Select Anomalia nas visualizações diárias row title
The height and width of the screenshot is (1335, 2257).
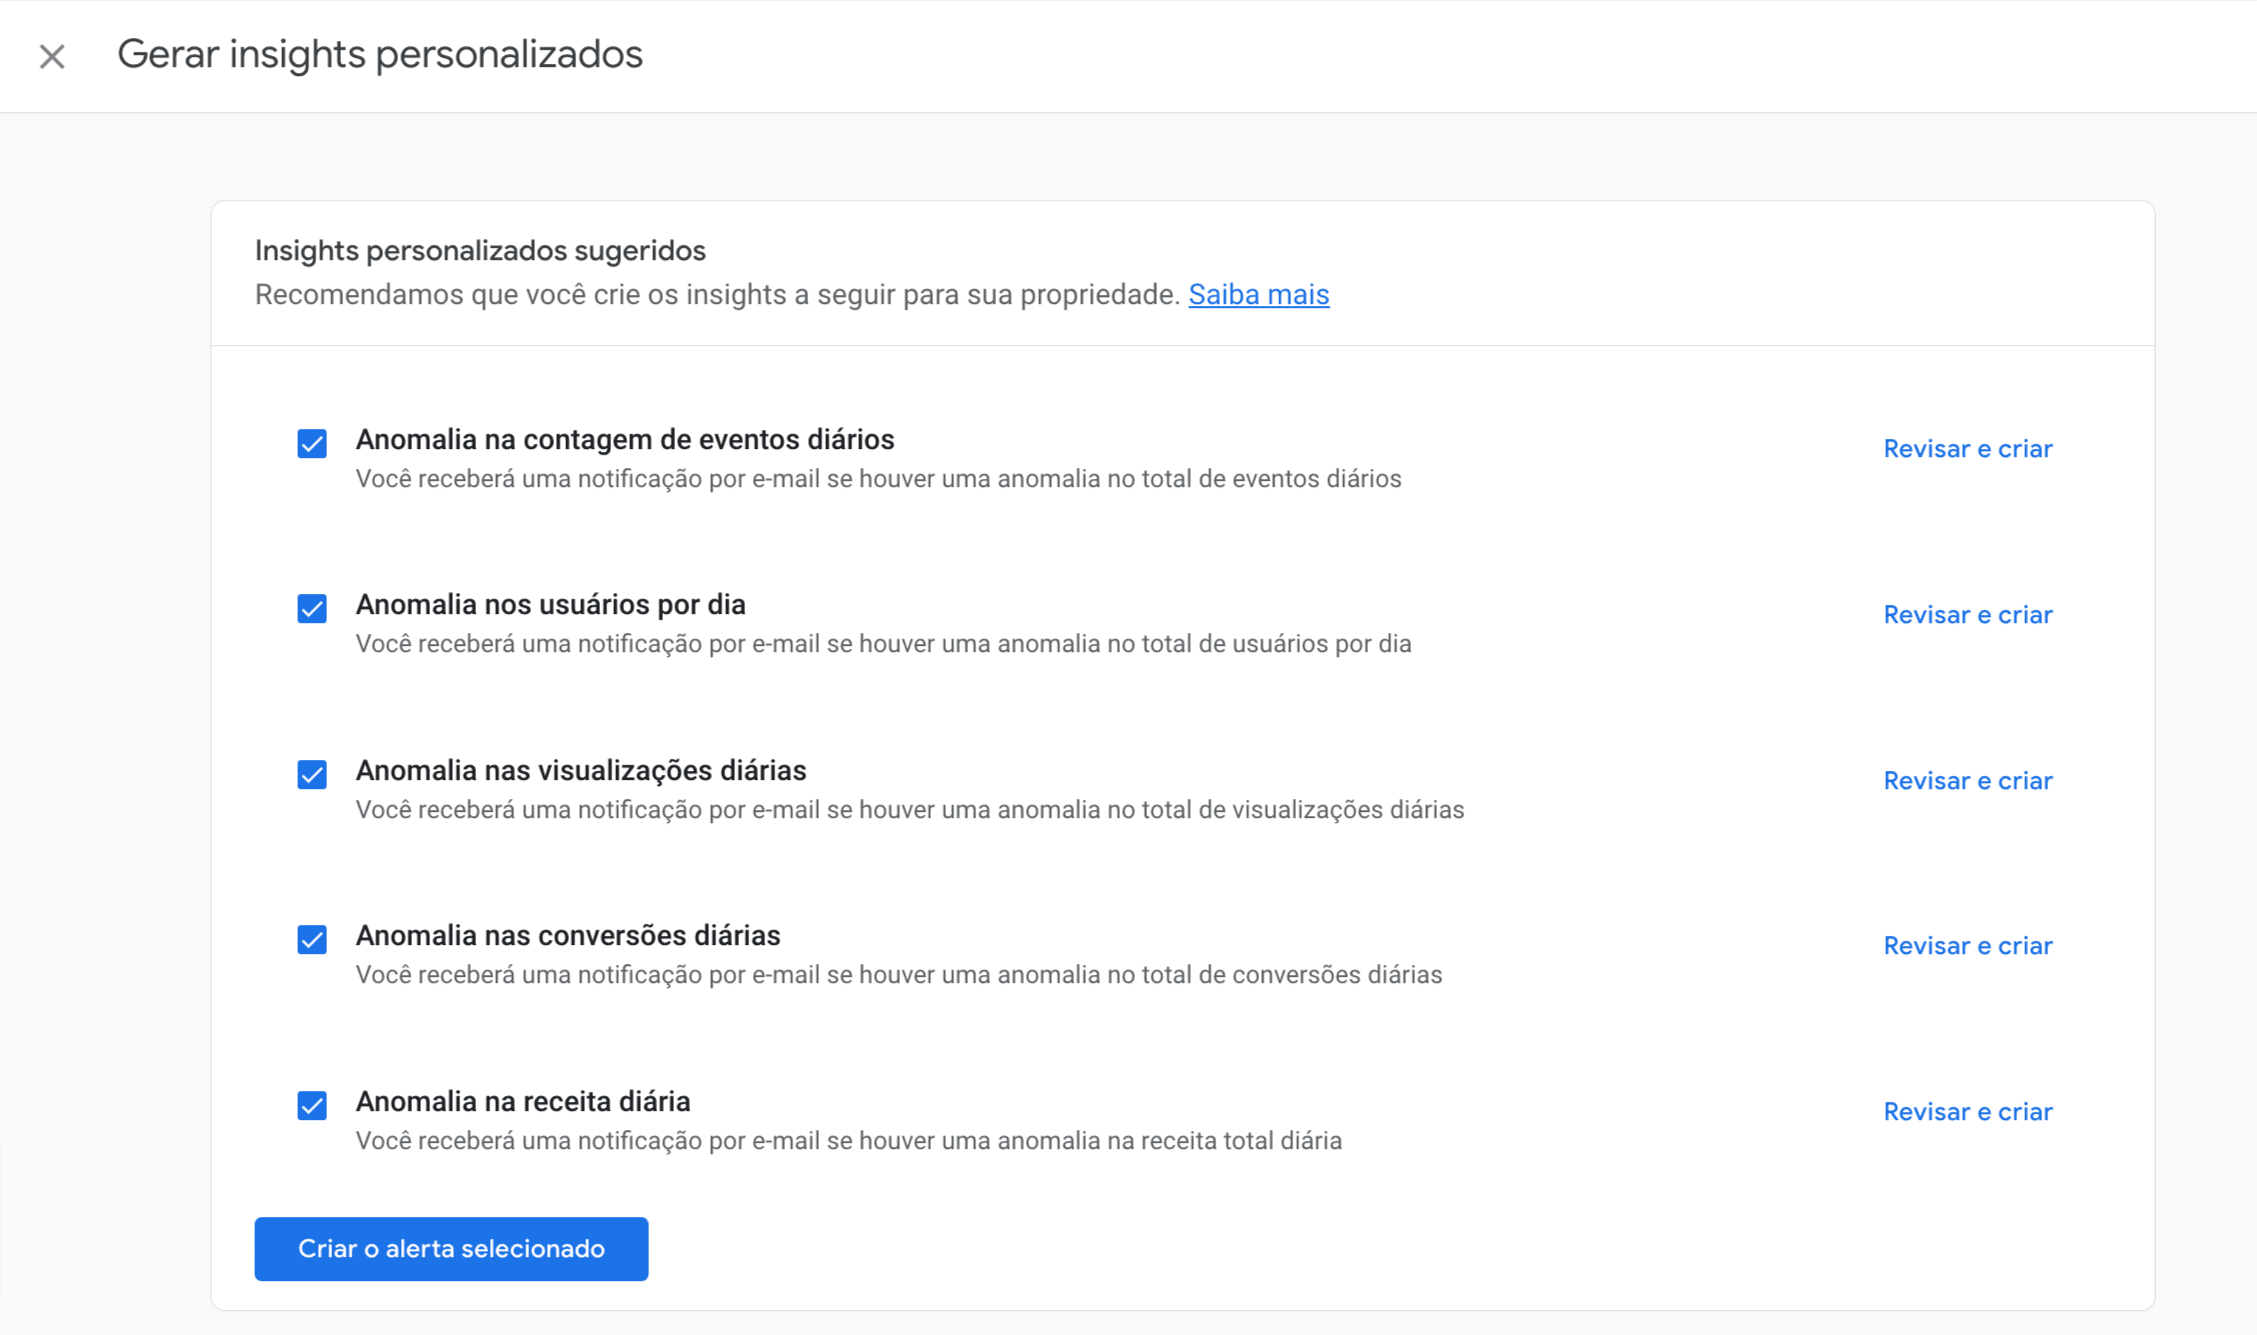coord(581,770)
